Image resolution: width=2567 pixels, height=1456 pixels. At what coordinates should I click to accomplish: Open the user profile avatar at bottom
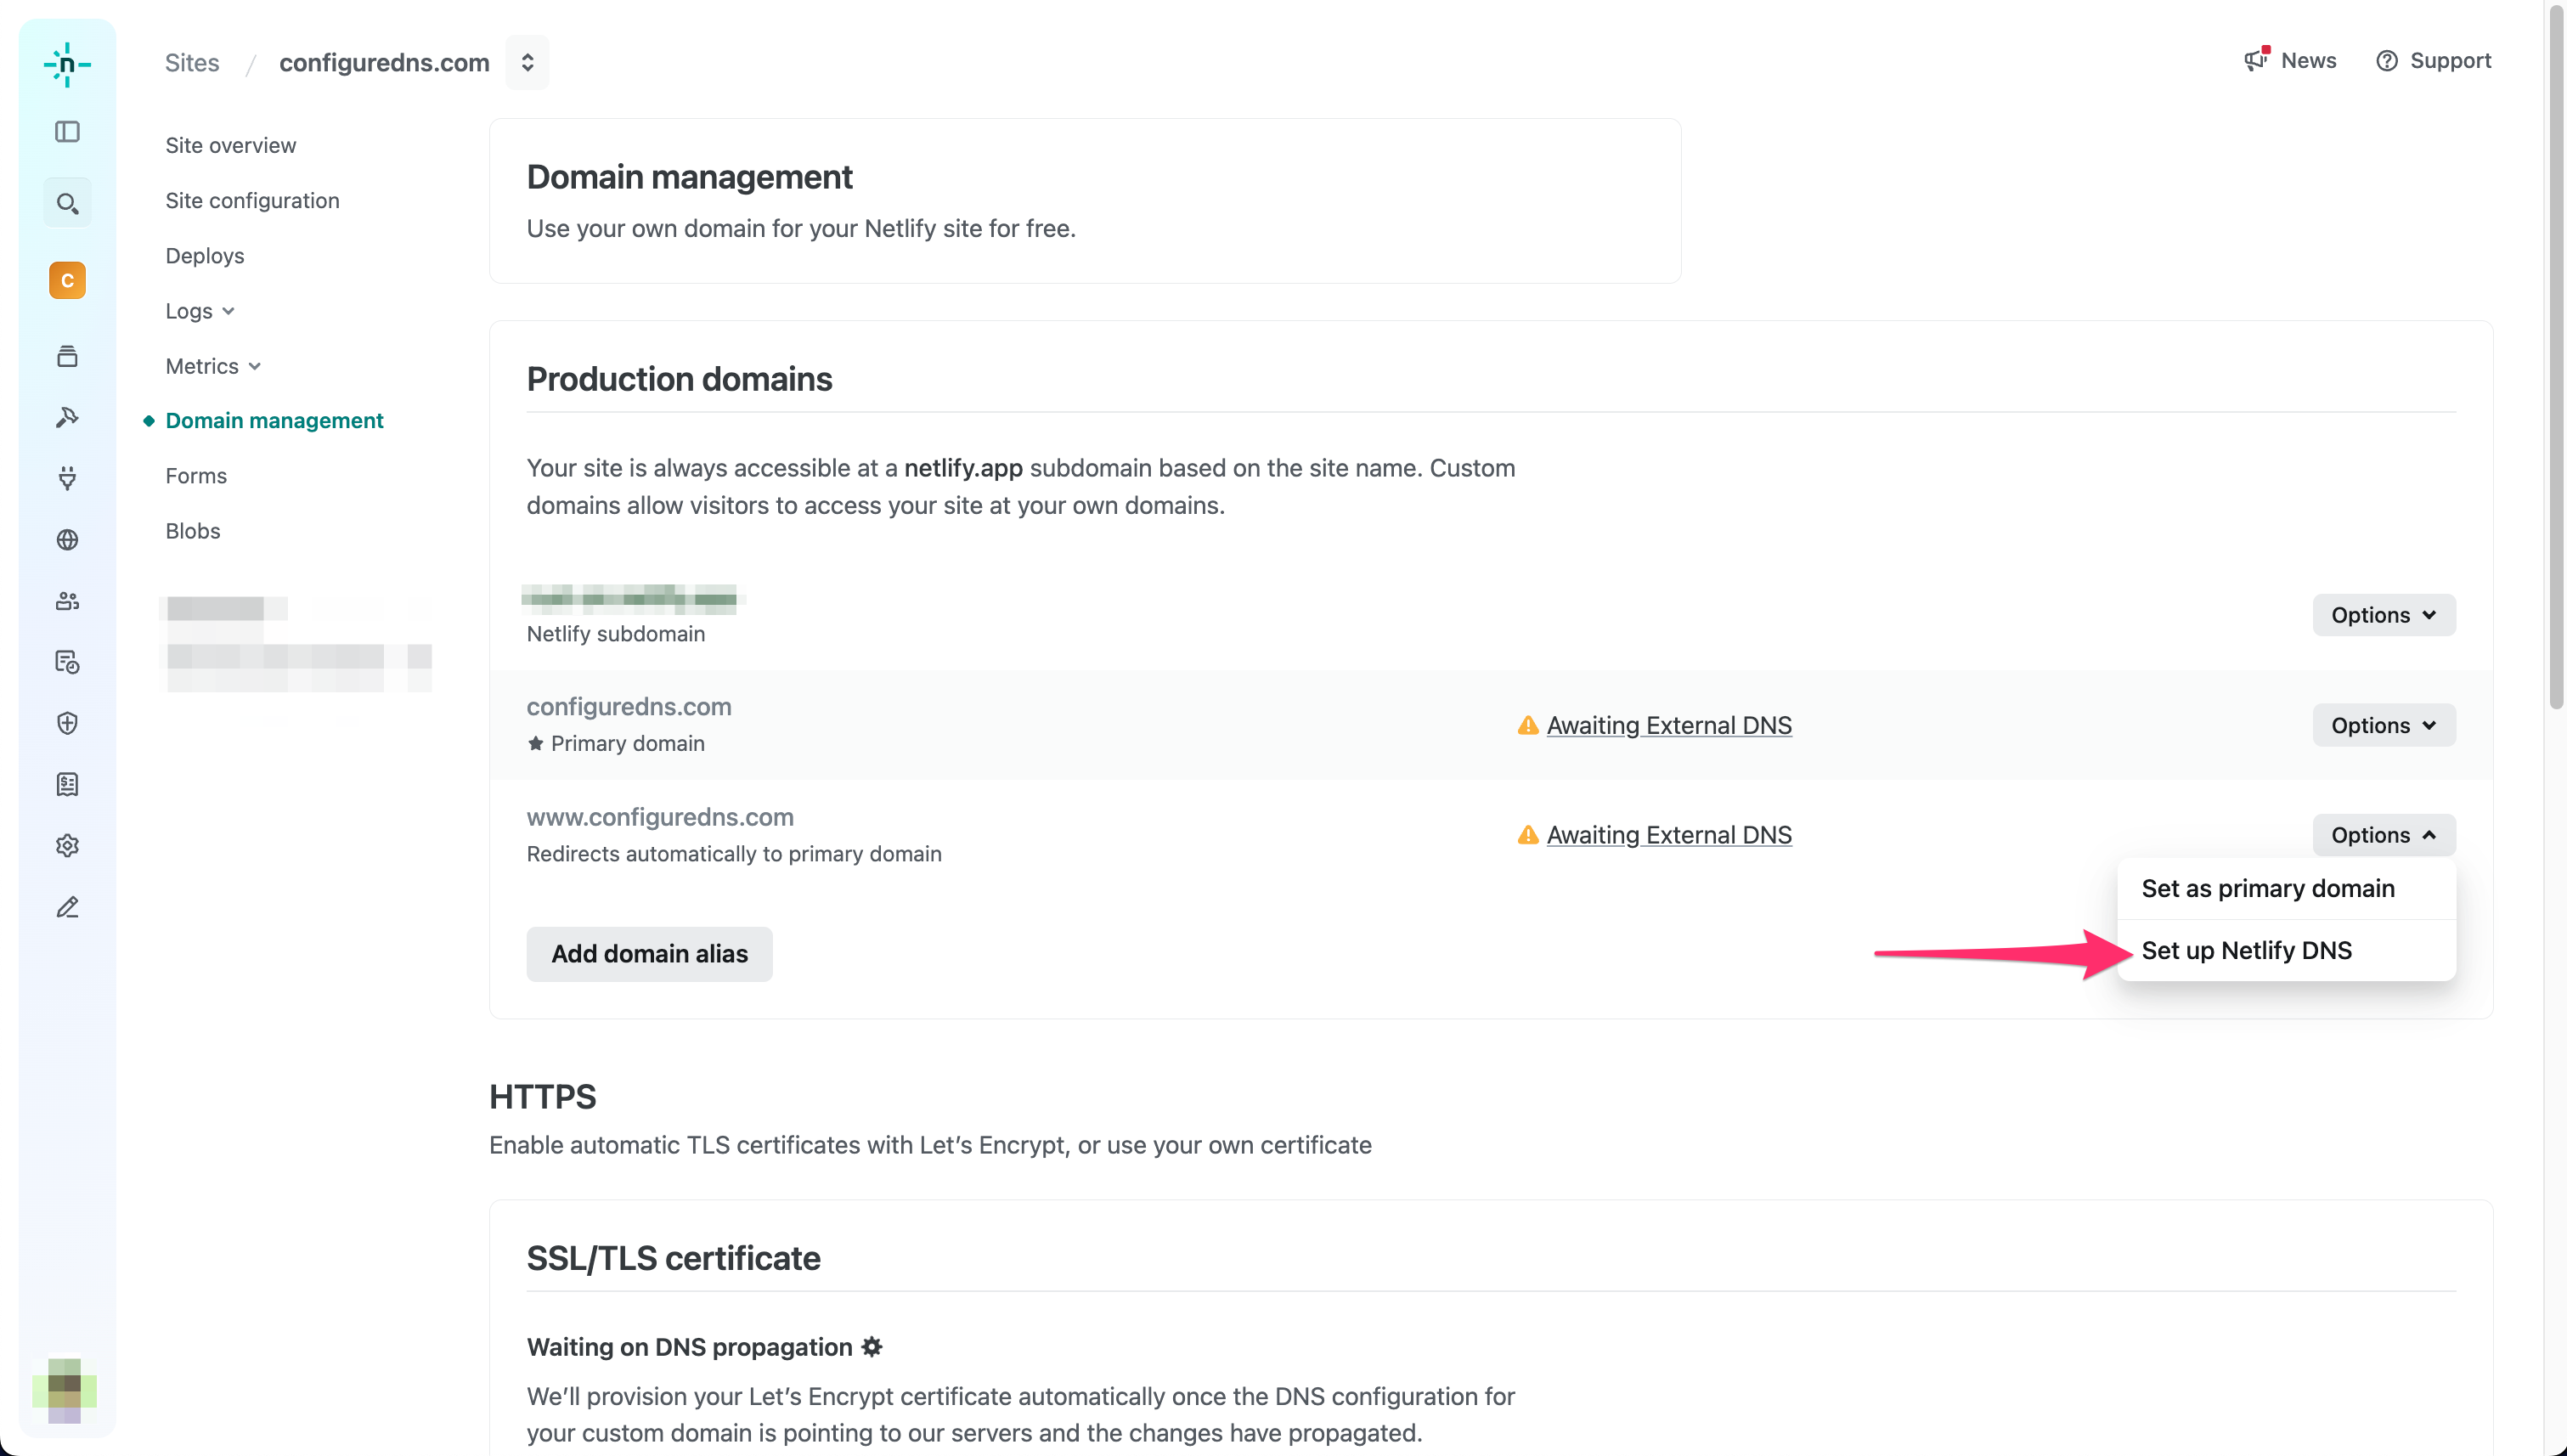(x=65, y=1390)
